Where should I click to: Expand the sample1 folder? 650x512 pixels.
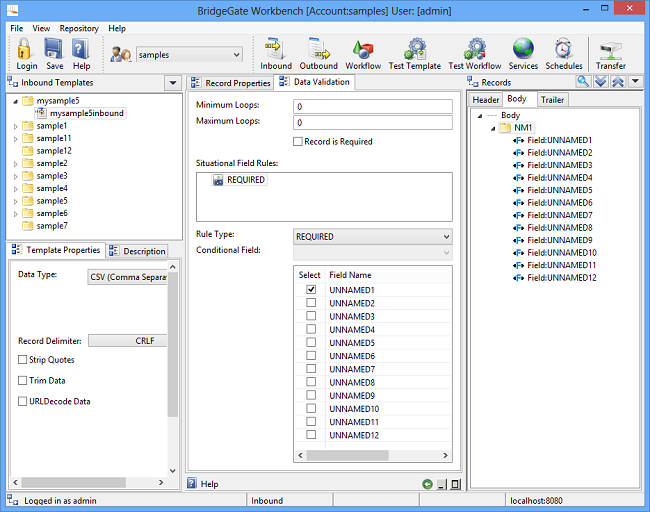pyautogui.click(x=15, y=126)
